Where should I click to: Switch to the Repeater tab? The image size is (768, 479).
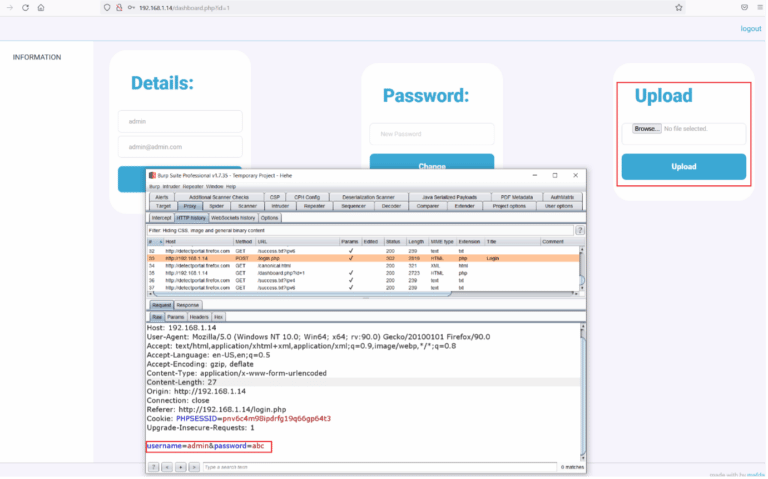tap(315, 206)
